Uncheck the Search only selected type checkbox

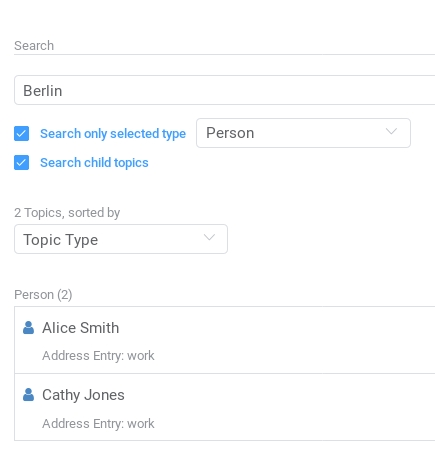click(x=21, y=134)
